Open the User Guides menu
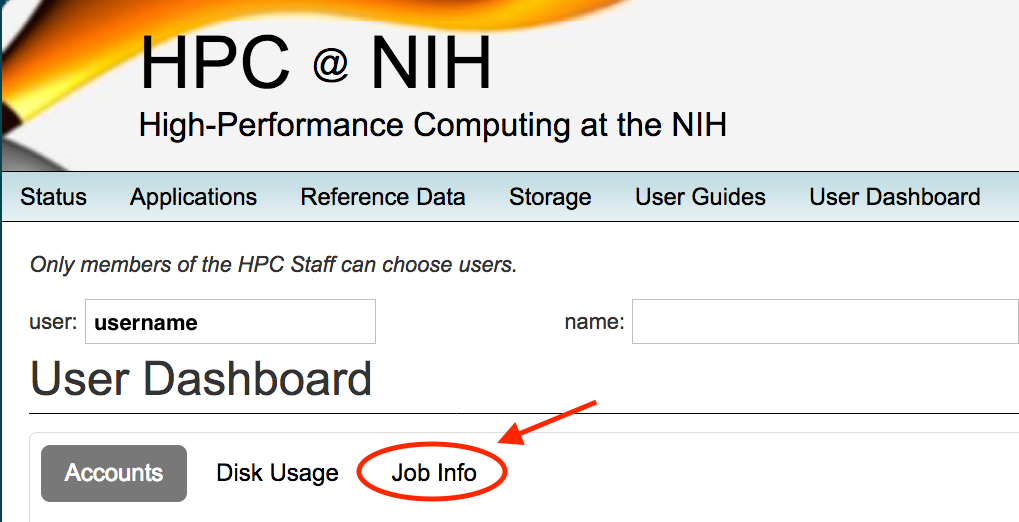Viewport: 1019px width, 522px height. tap(700, 197)
